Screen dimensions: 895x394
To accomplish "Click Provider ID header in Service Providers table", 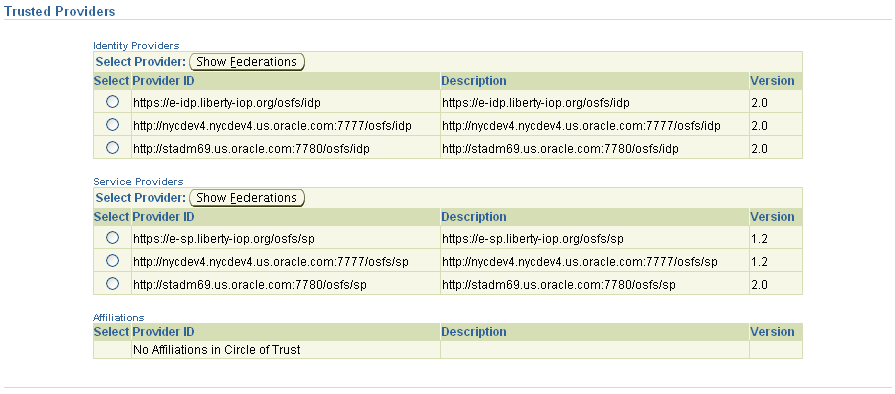I will tap(163, 217).
